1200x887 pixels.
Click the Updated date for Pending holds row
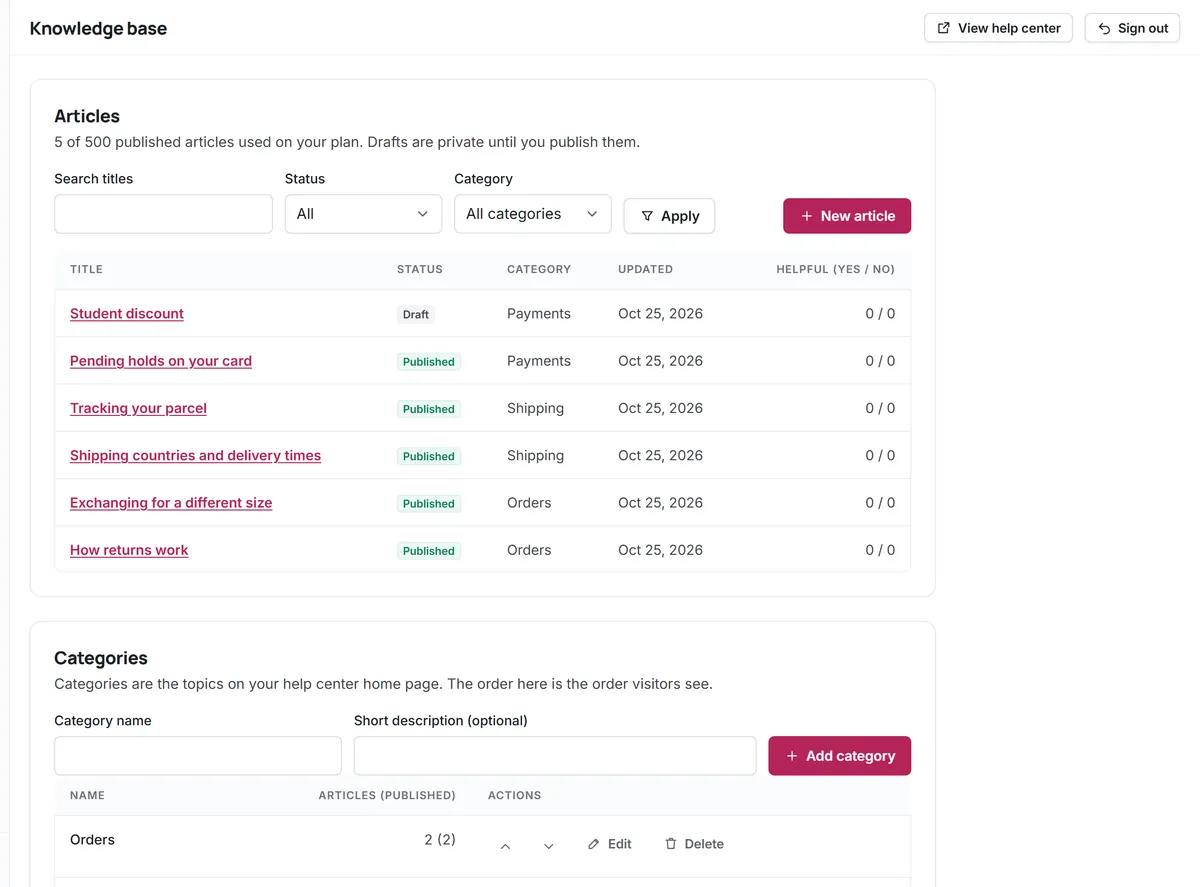tap(660, 361)
